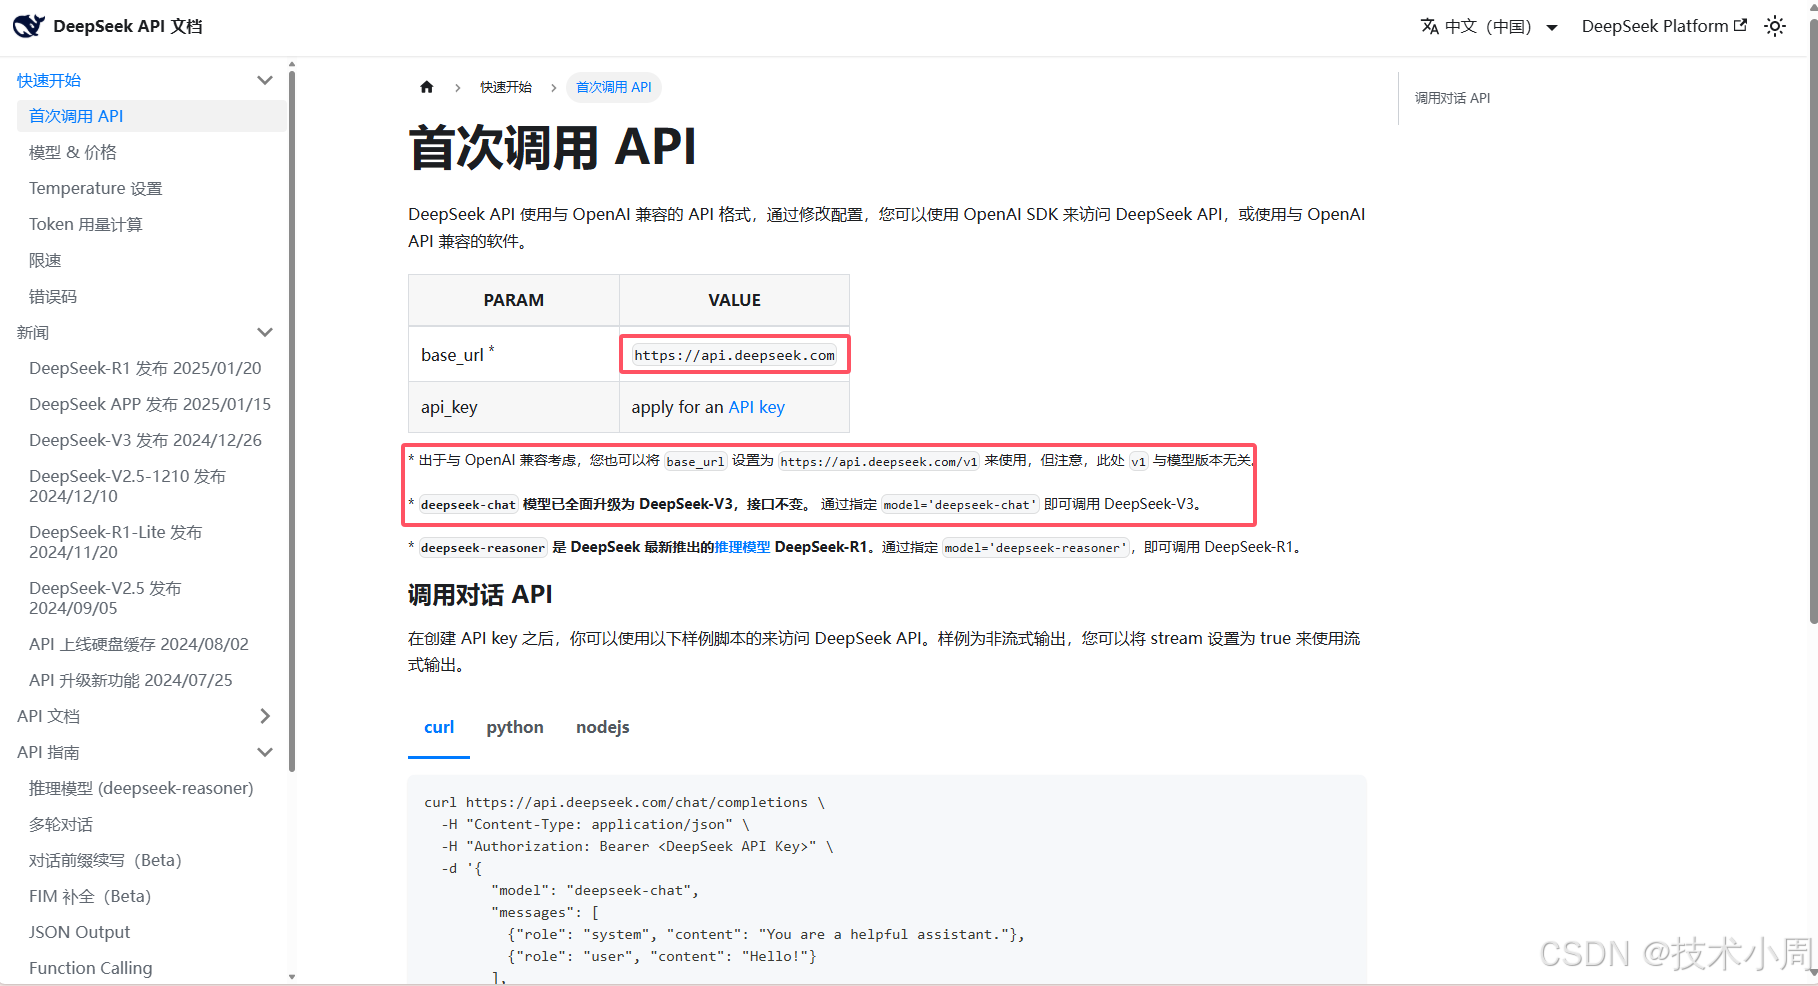Viewport: 1818px width, 986px height.
Task: Jump to 调用对话 API in page outline
Action: (1452, 98)
